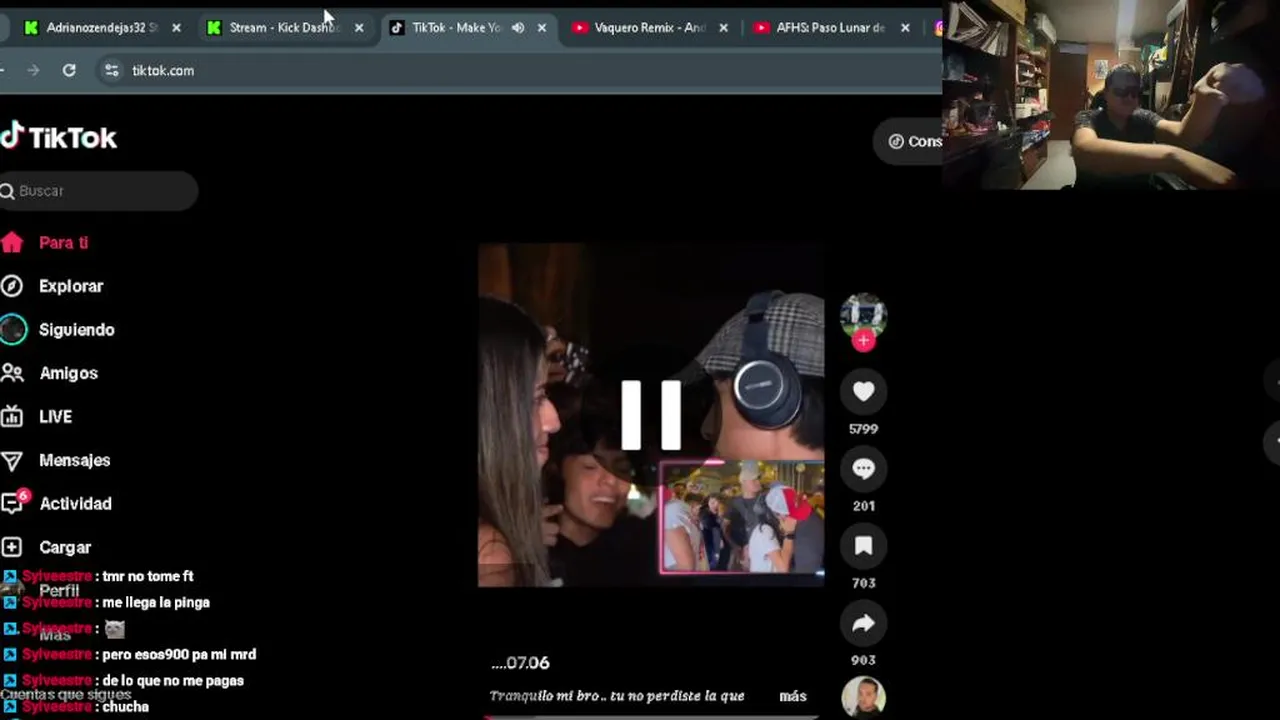Go forward in browser history
Image resolution: width=1280 pixels, height=720 pixels.
click(x=33, y=70)
